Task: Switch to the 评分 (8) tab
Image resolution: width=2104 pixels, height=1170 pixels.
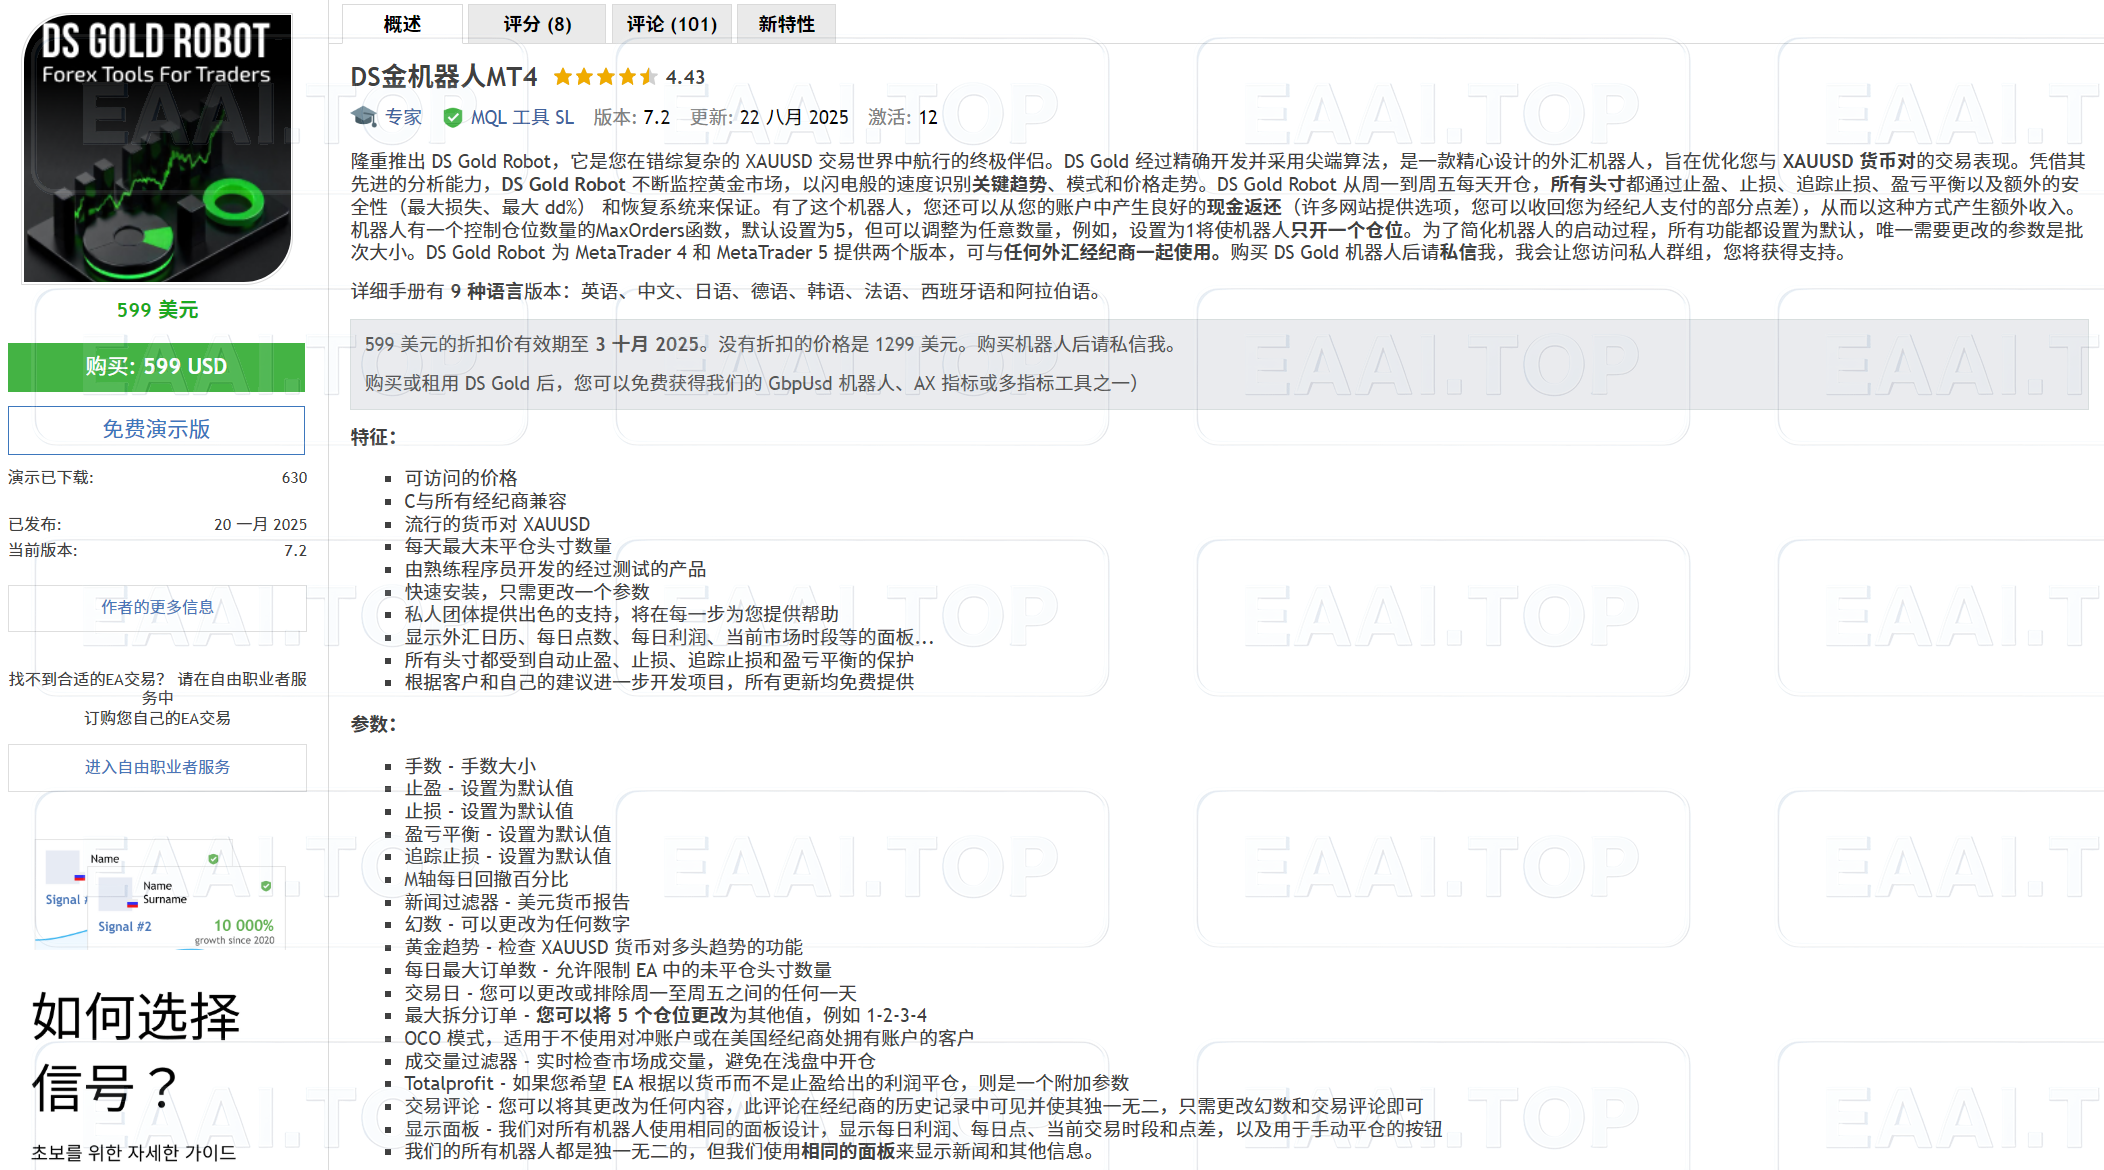Action: 537,24
